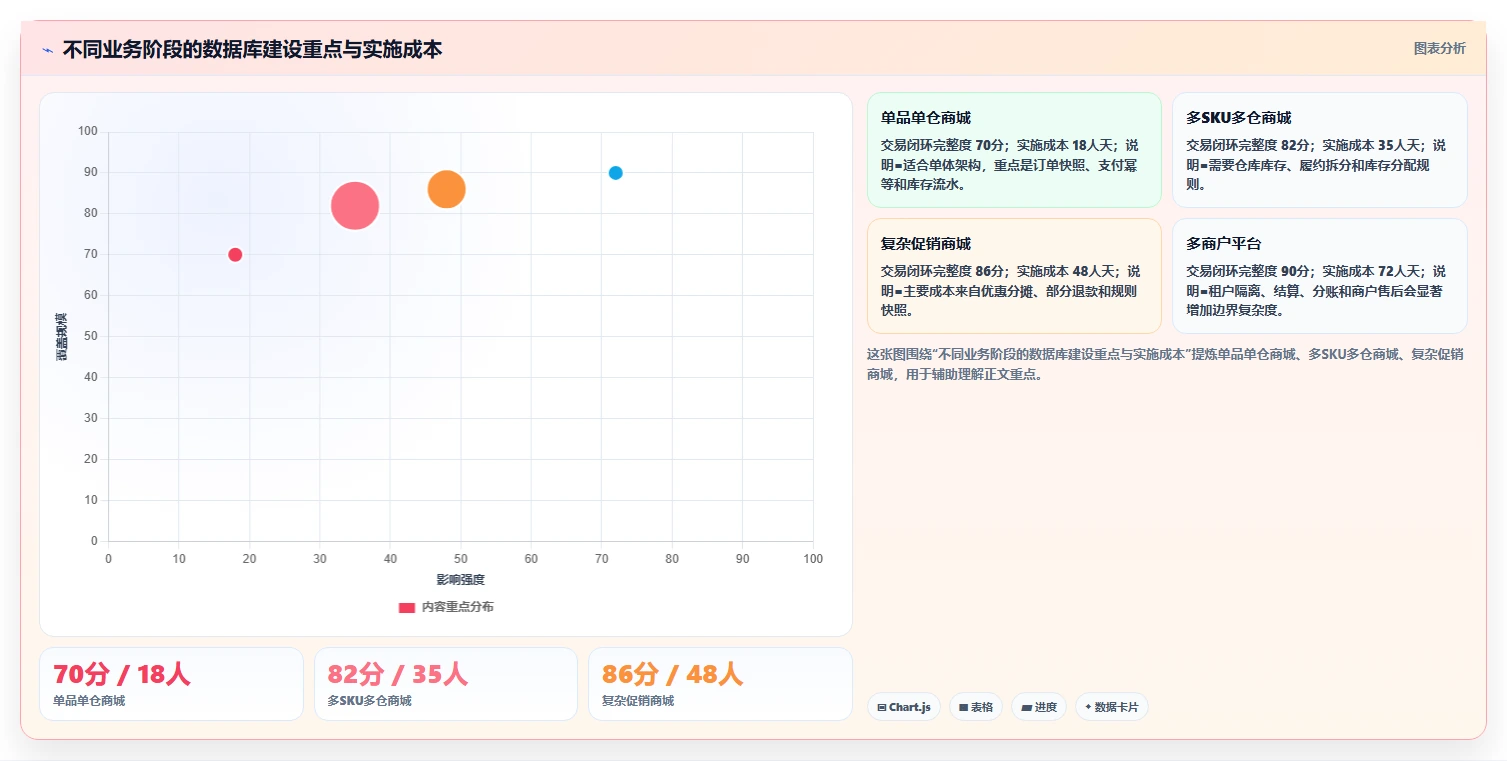Screen dimensions: 1507x761
Task: Click the 100 tick on the y-axis
Action: pos(88,131)
